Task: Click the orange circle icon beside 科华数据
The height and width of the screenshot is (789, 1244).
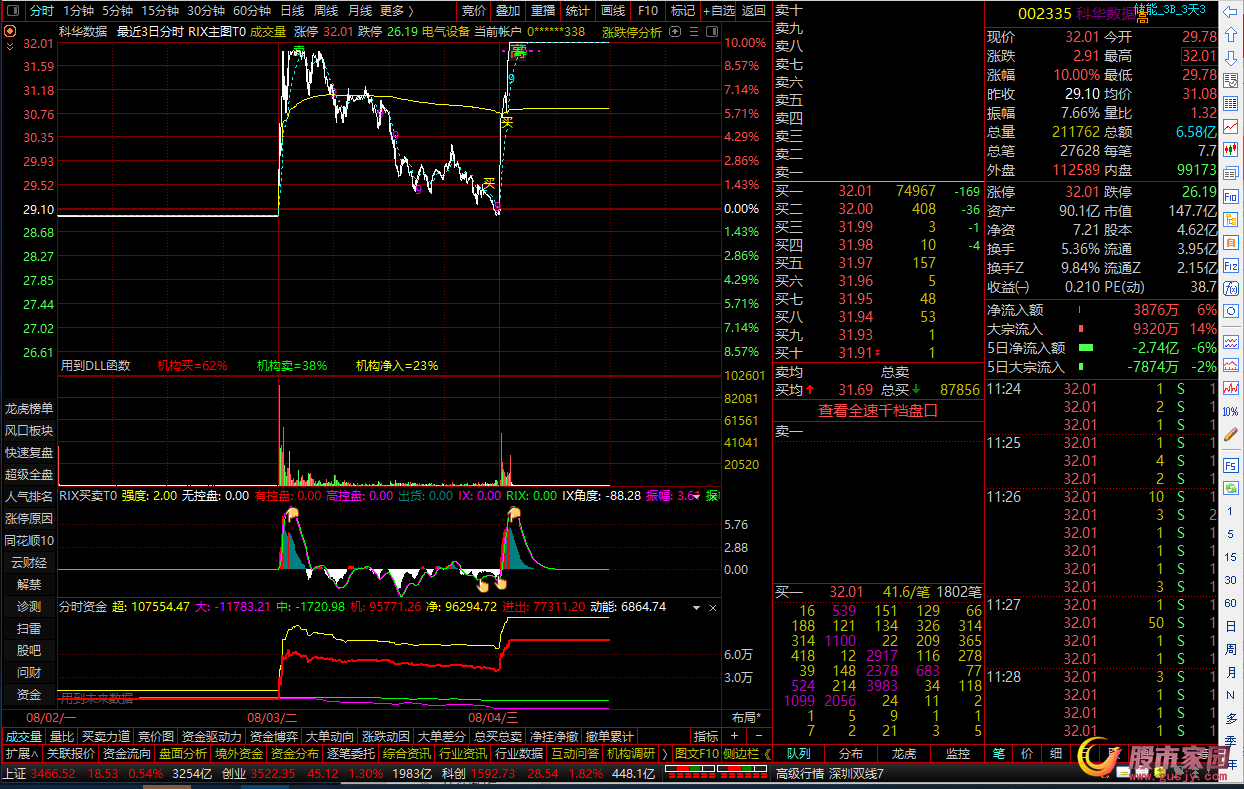Action: click(x=10, y=31)
